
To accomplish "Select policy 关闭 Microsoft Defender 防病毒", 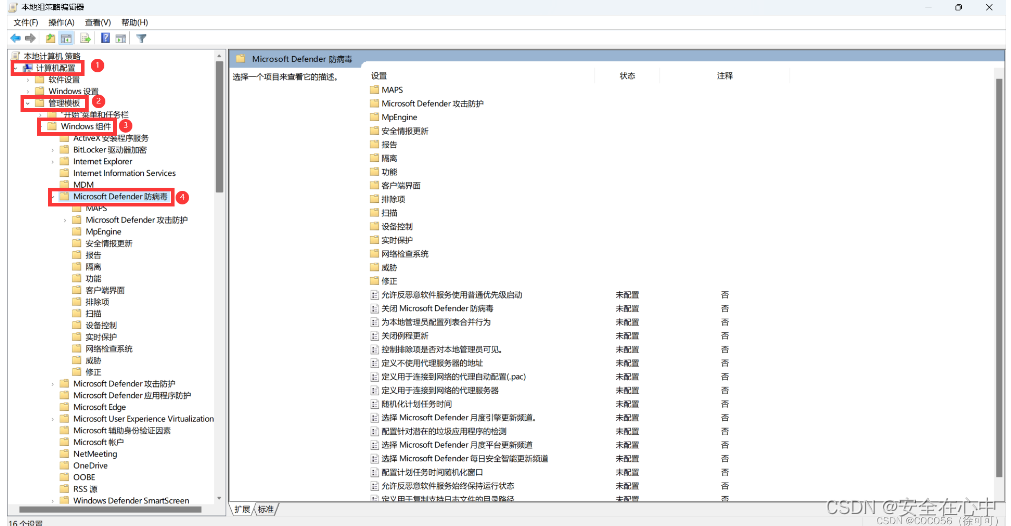I will (x=437, y=309).
